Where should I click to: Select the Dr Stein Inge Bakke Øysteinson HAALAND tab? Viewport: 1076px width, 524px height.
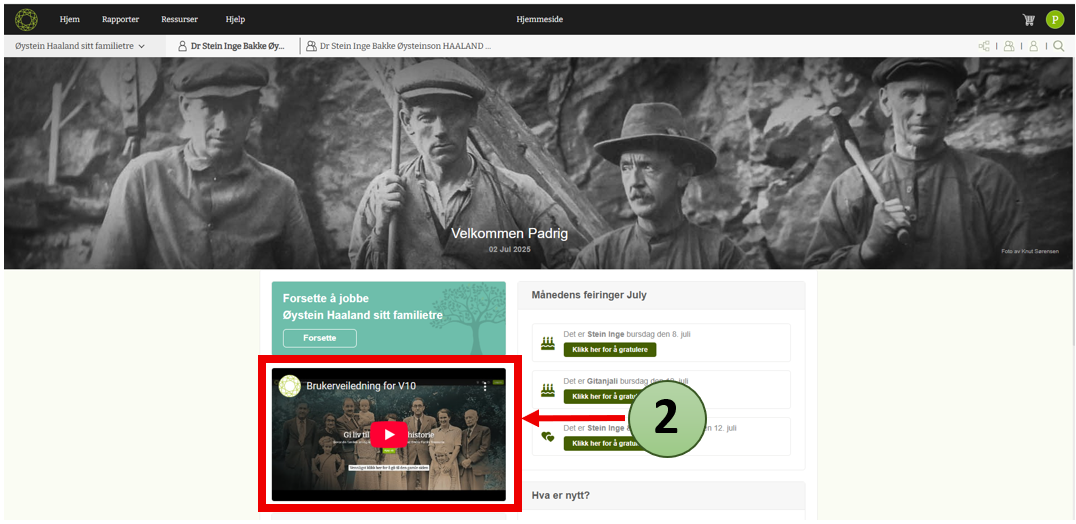(400, 46)
